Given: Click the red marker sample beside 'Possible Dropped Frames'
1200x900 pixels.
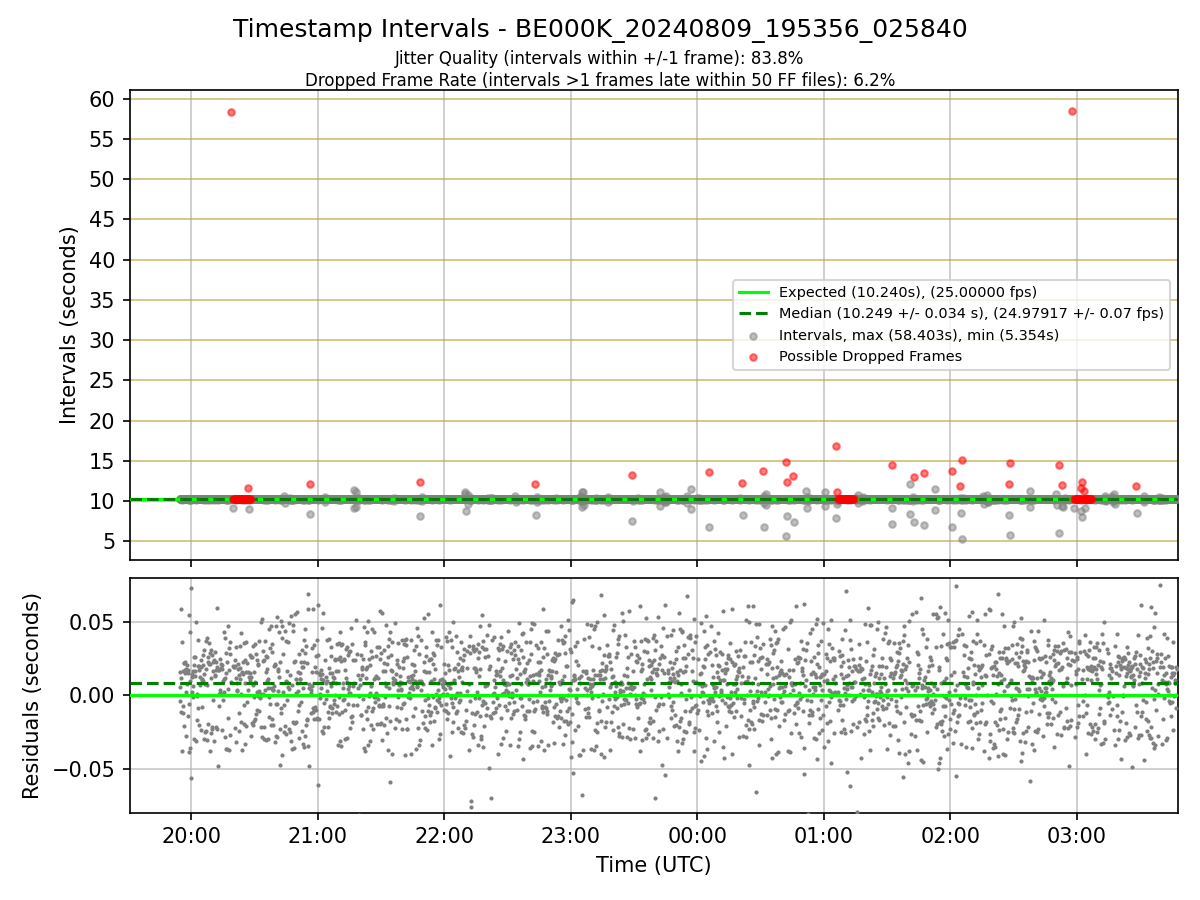Looking at the screenshot, I should [x=754, y=356].
